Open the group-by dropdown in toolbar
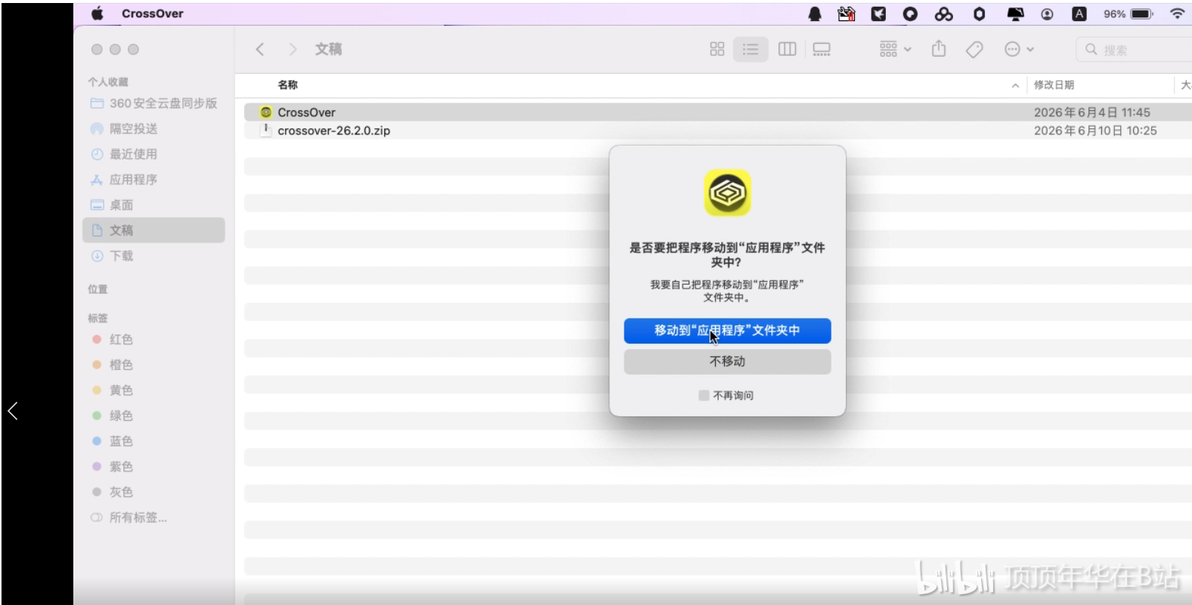Image resolution: width=1192 pixels, height=605 pixels. [895, 49]
